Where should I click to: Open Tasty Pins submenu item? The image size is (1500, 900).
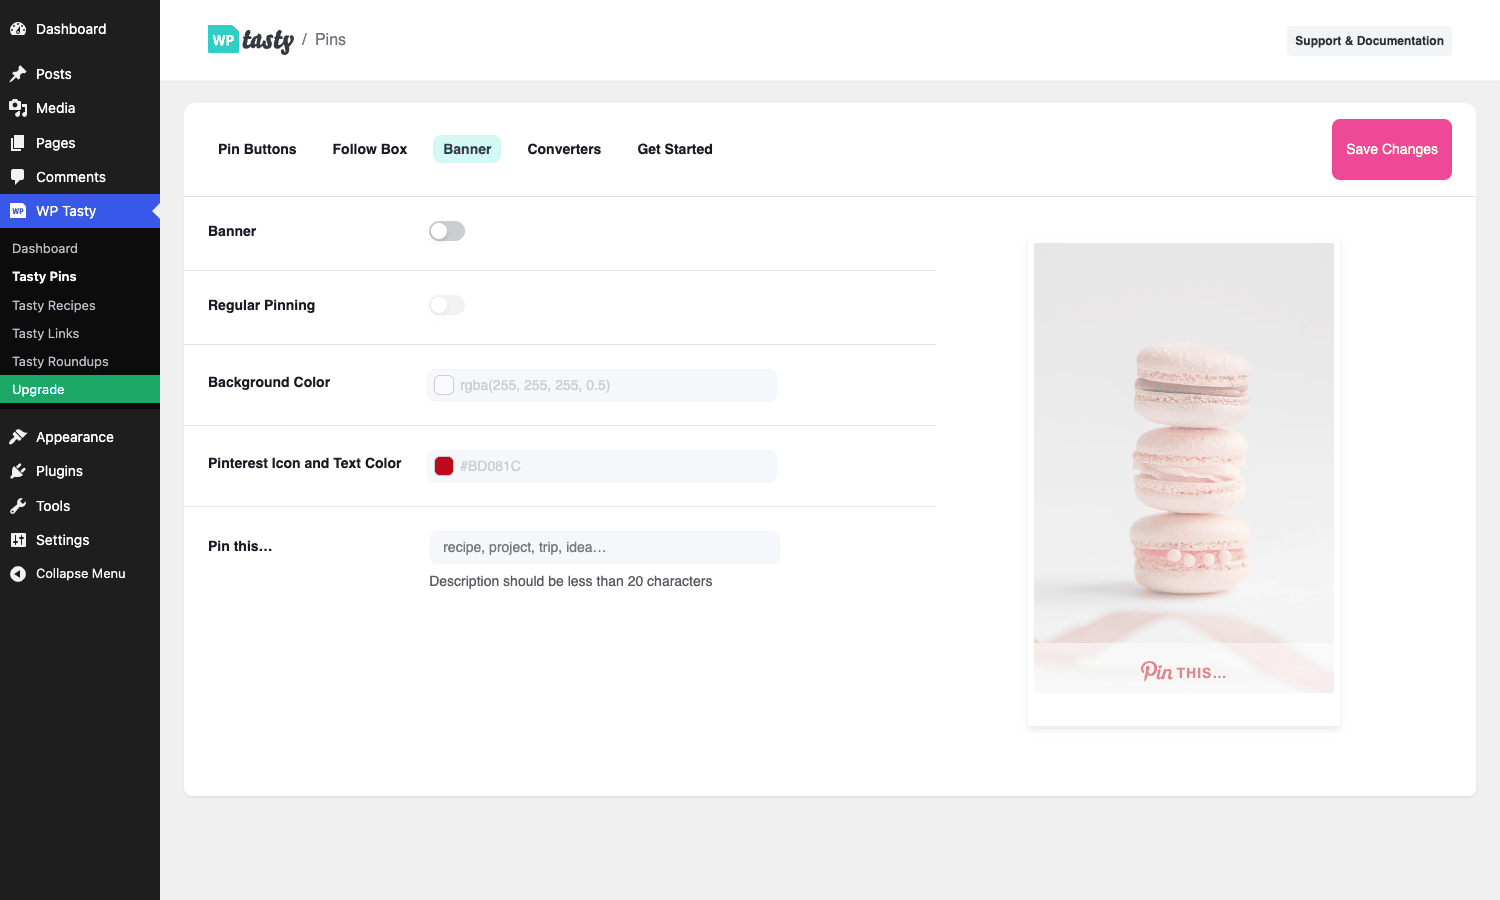point(44,277)
